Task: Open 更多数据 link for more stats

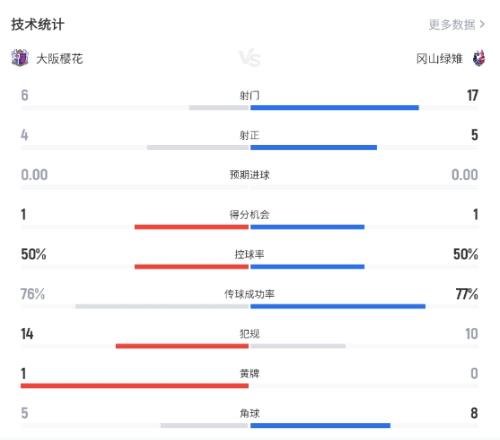Action: pyautogui.click(x=452, y=24)
